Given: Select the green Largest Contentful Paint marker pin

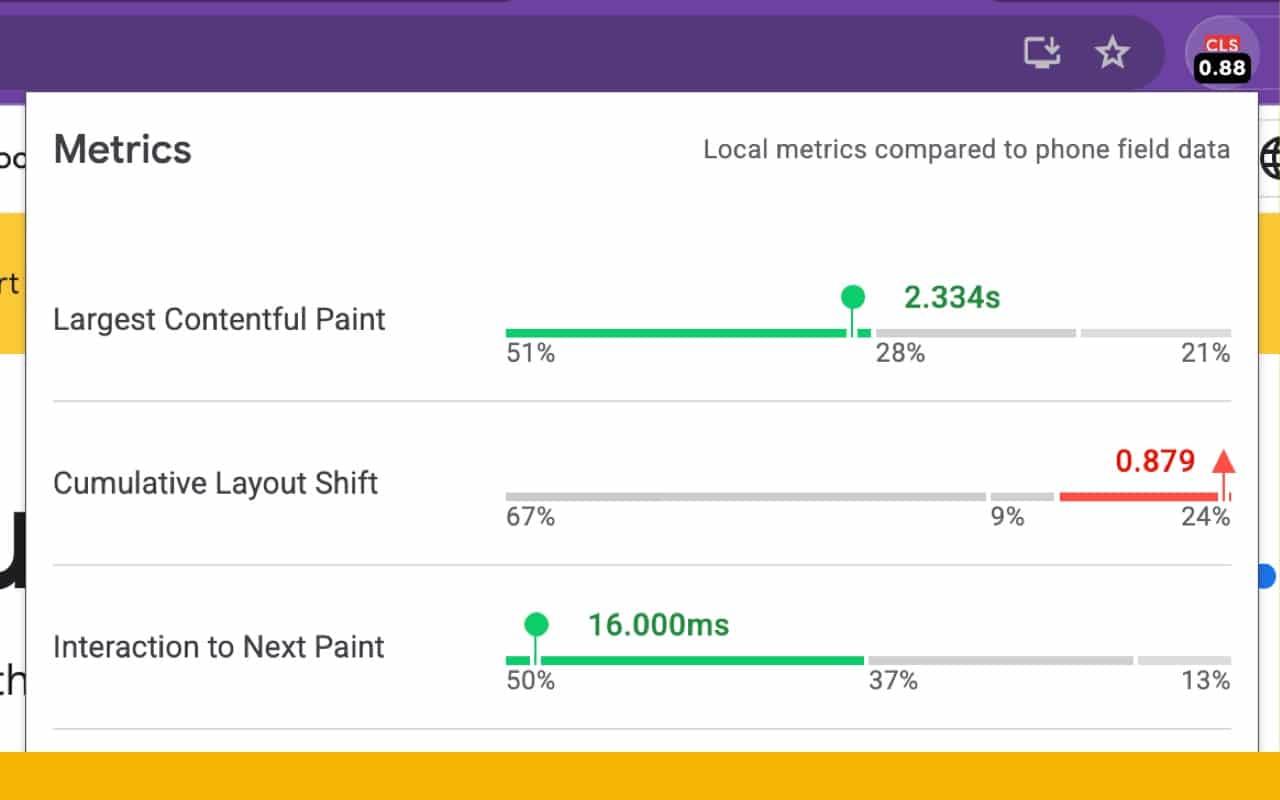Looking at the screenshot, I should click(x=852, y=297).
